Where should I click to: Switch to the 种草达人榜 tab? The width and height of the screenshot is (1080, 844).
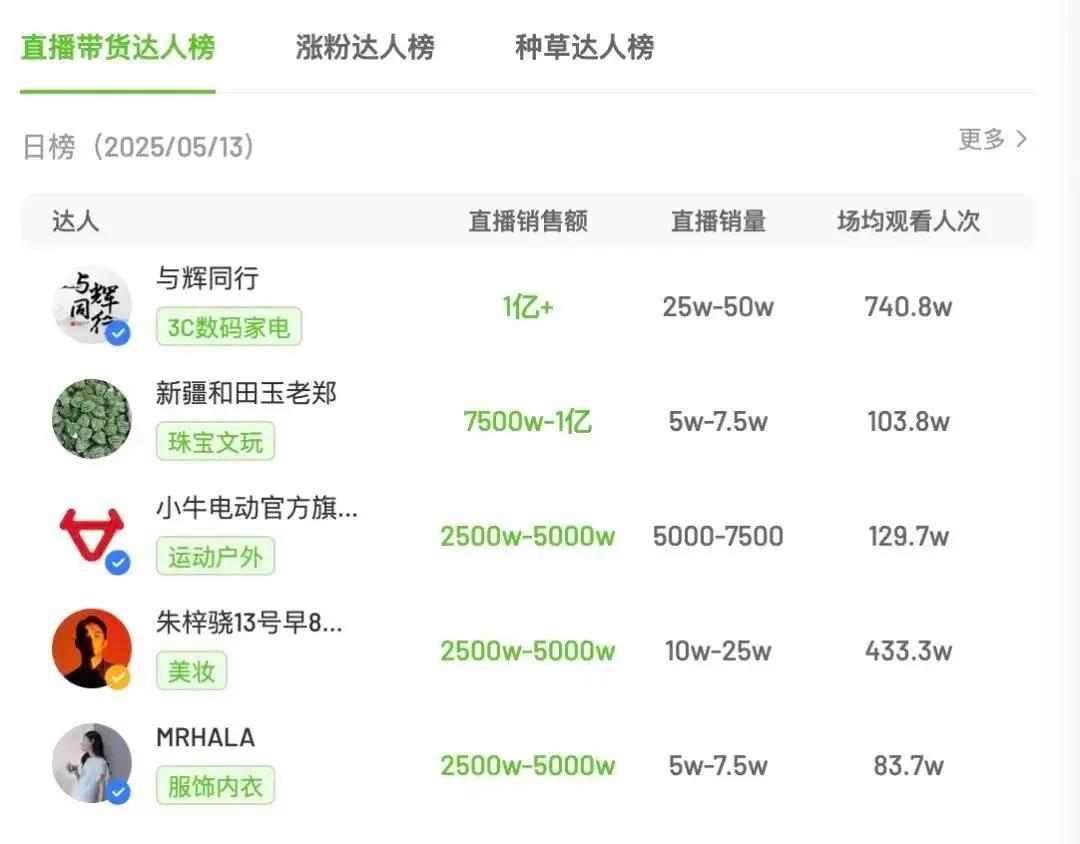point(583,46)
